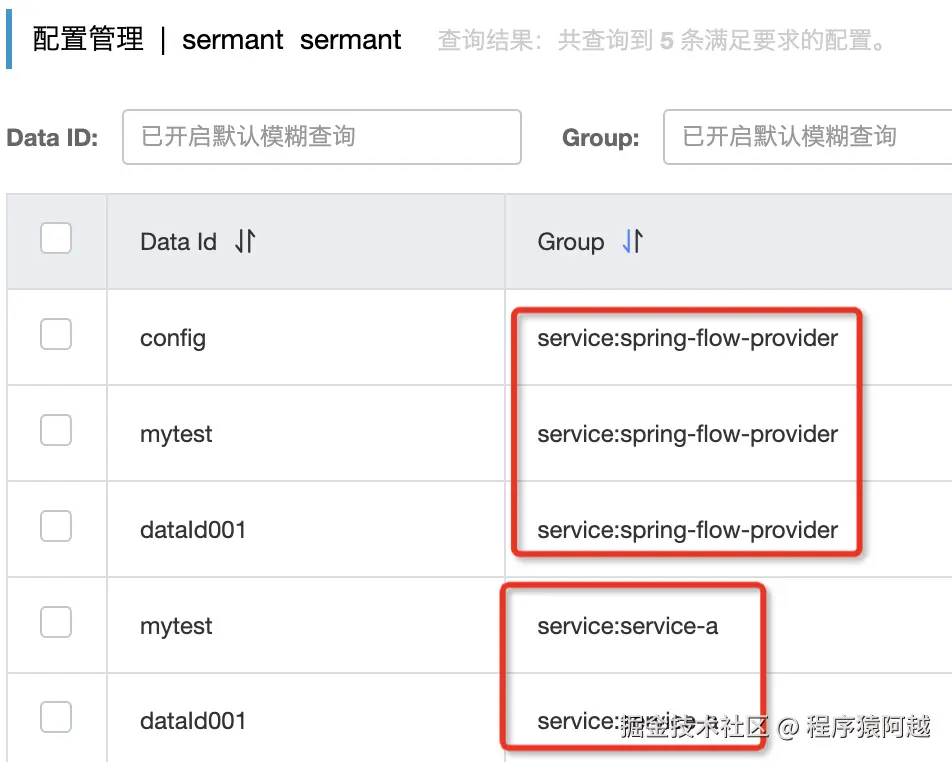This screenshot has height=762, width=952.
Task: Click the config row's service:spring-flow-provider group cell
Action: 688,338
